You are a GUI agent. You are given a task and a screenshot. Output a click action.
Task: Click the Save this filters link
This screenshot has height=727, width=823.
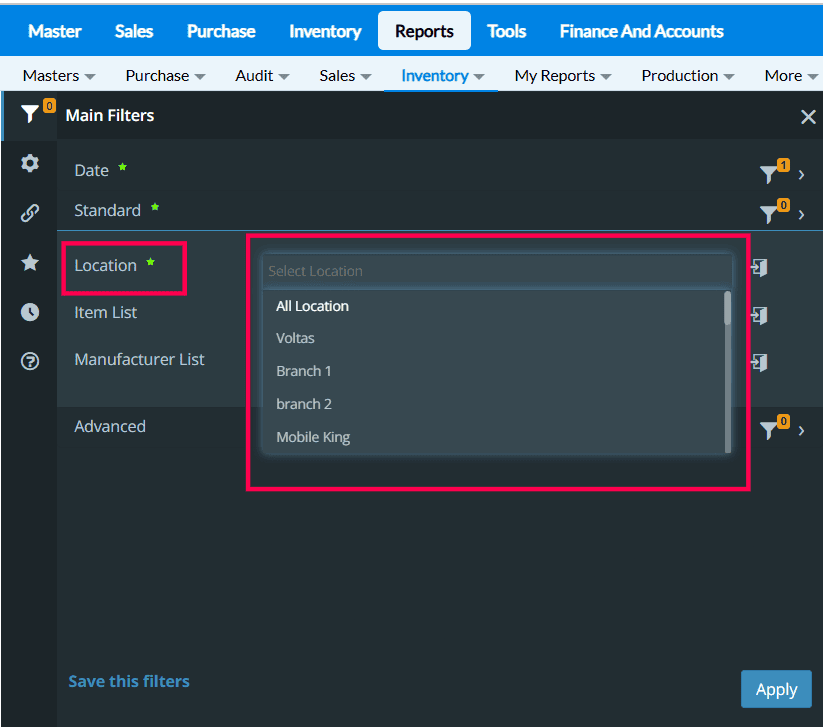(x=129, y=681)
